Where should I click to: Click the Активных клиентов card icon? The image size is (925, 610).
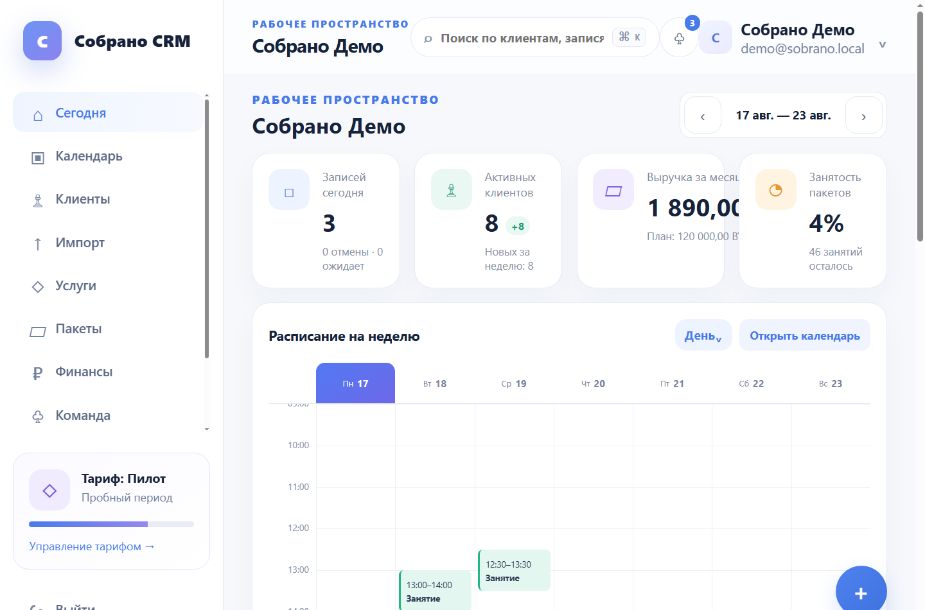pos(451,190)
